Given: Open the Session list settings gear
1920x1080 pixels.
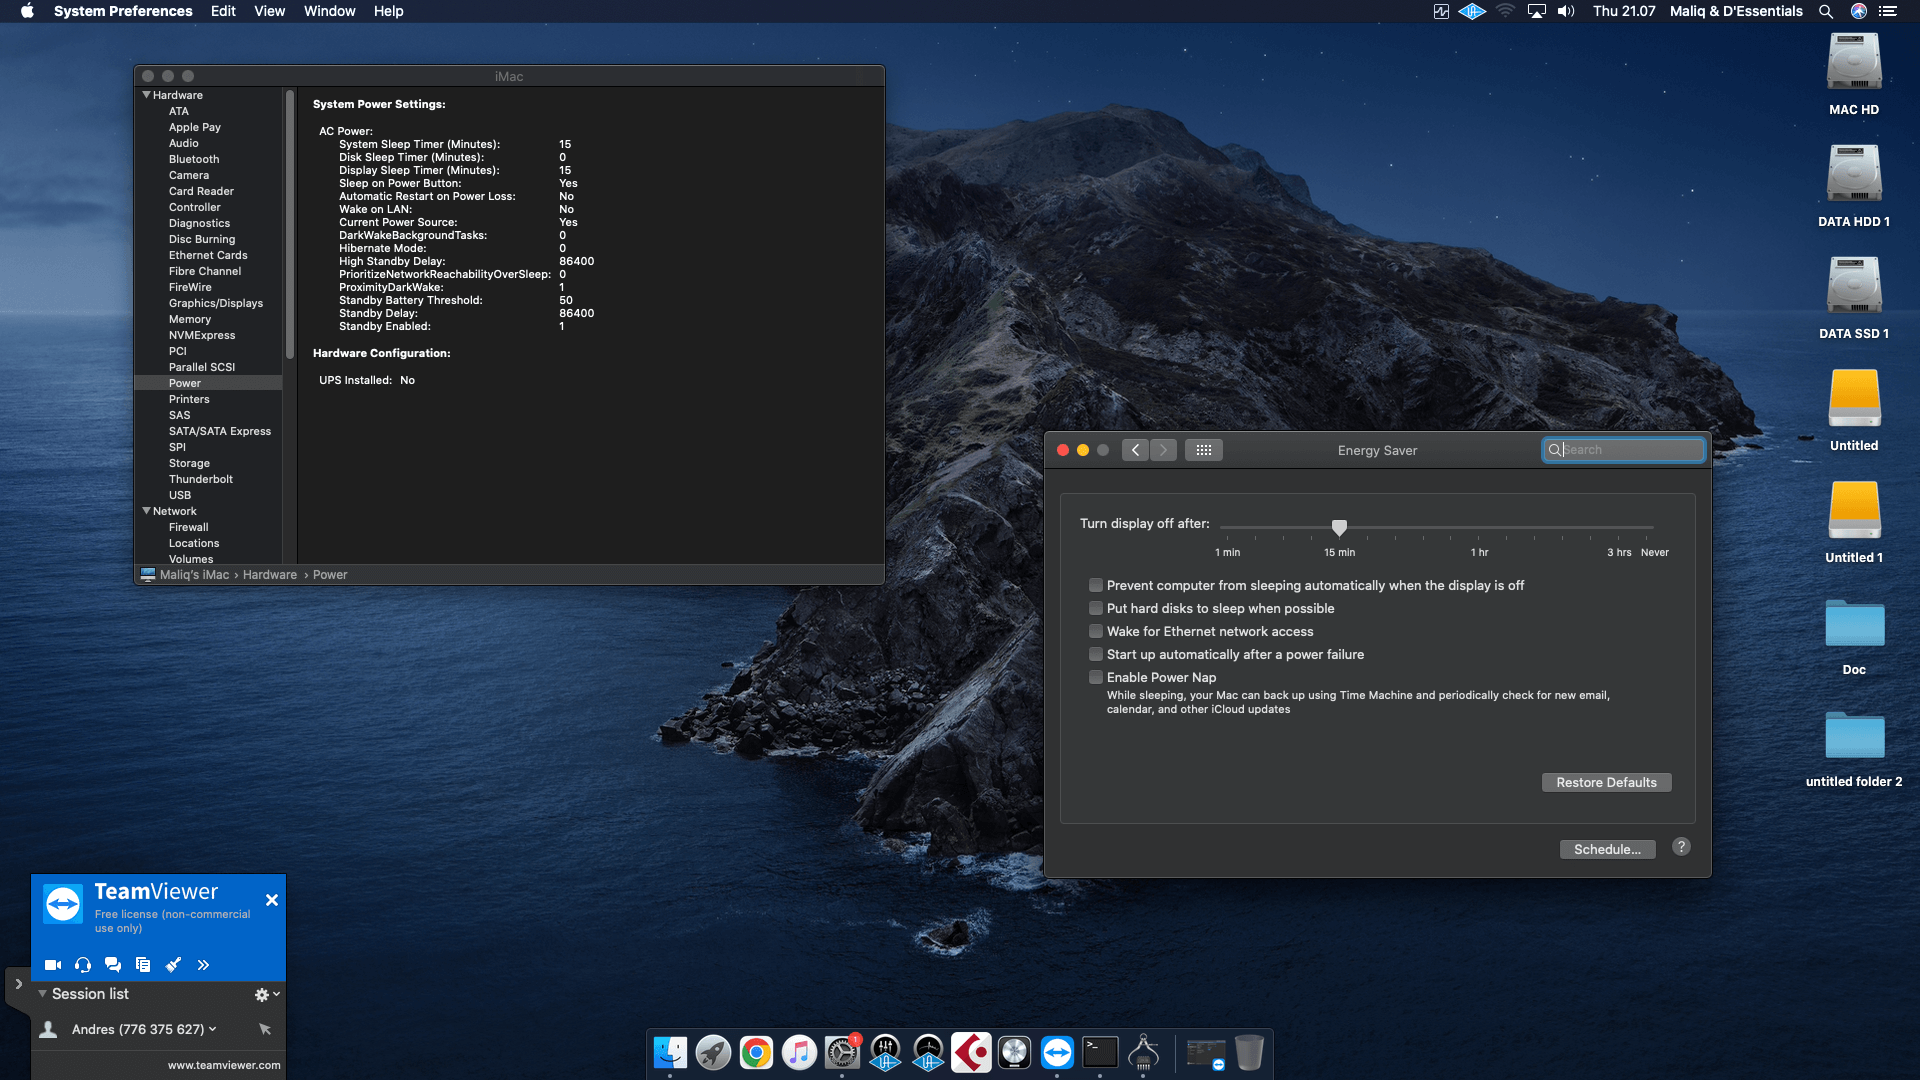Looking at the screenshot, I should 262,994.
